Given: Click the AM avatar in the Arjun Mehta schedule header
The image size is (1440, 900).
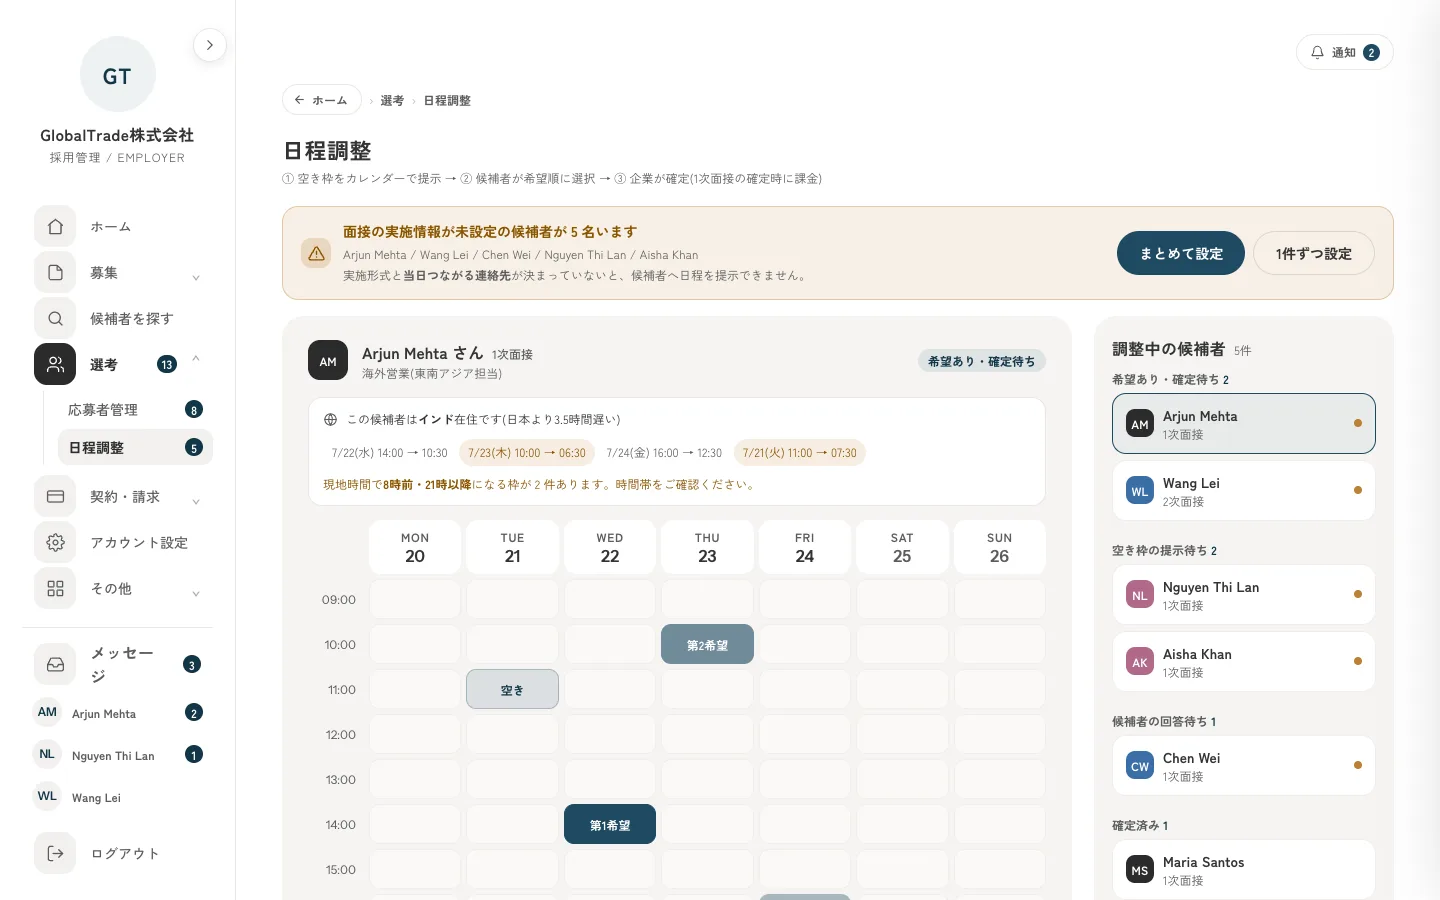Looking at the screenshot, I should [328, 362].
